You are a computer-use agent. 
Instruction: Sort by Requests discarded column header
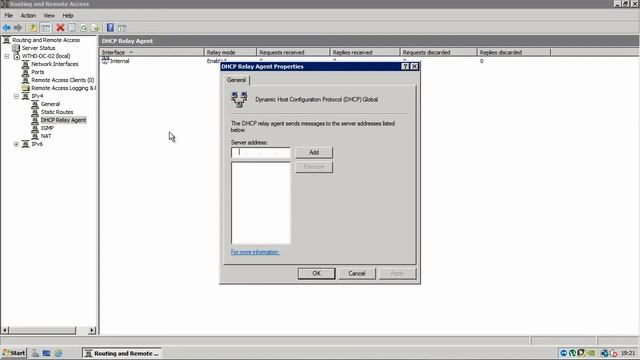pyautogui.click(x=438, y=52)
